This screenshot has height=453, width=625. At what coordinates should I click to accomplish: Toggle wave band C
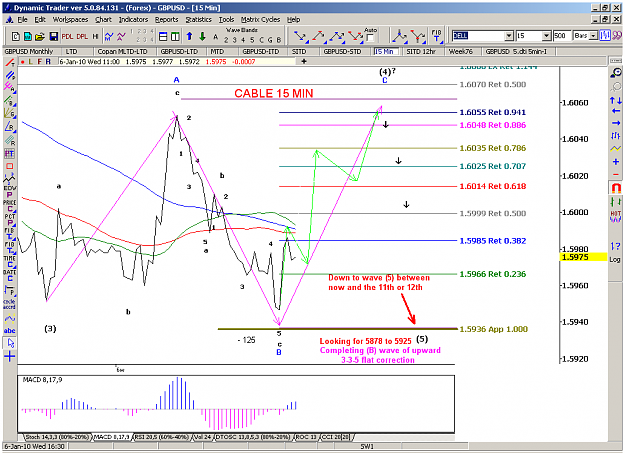click(x=261, y=40)
